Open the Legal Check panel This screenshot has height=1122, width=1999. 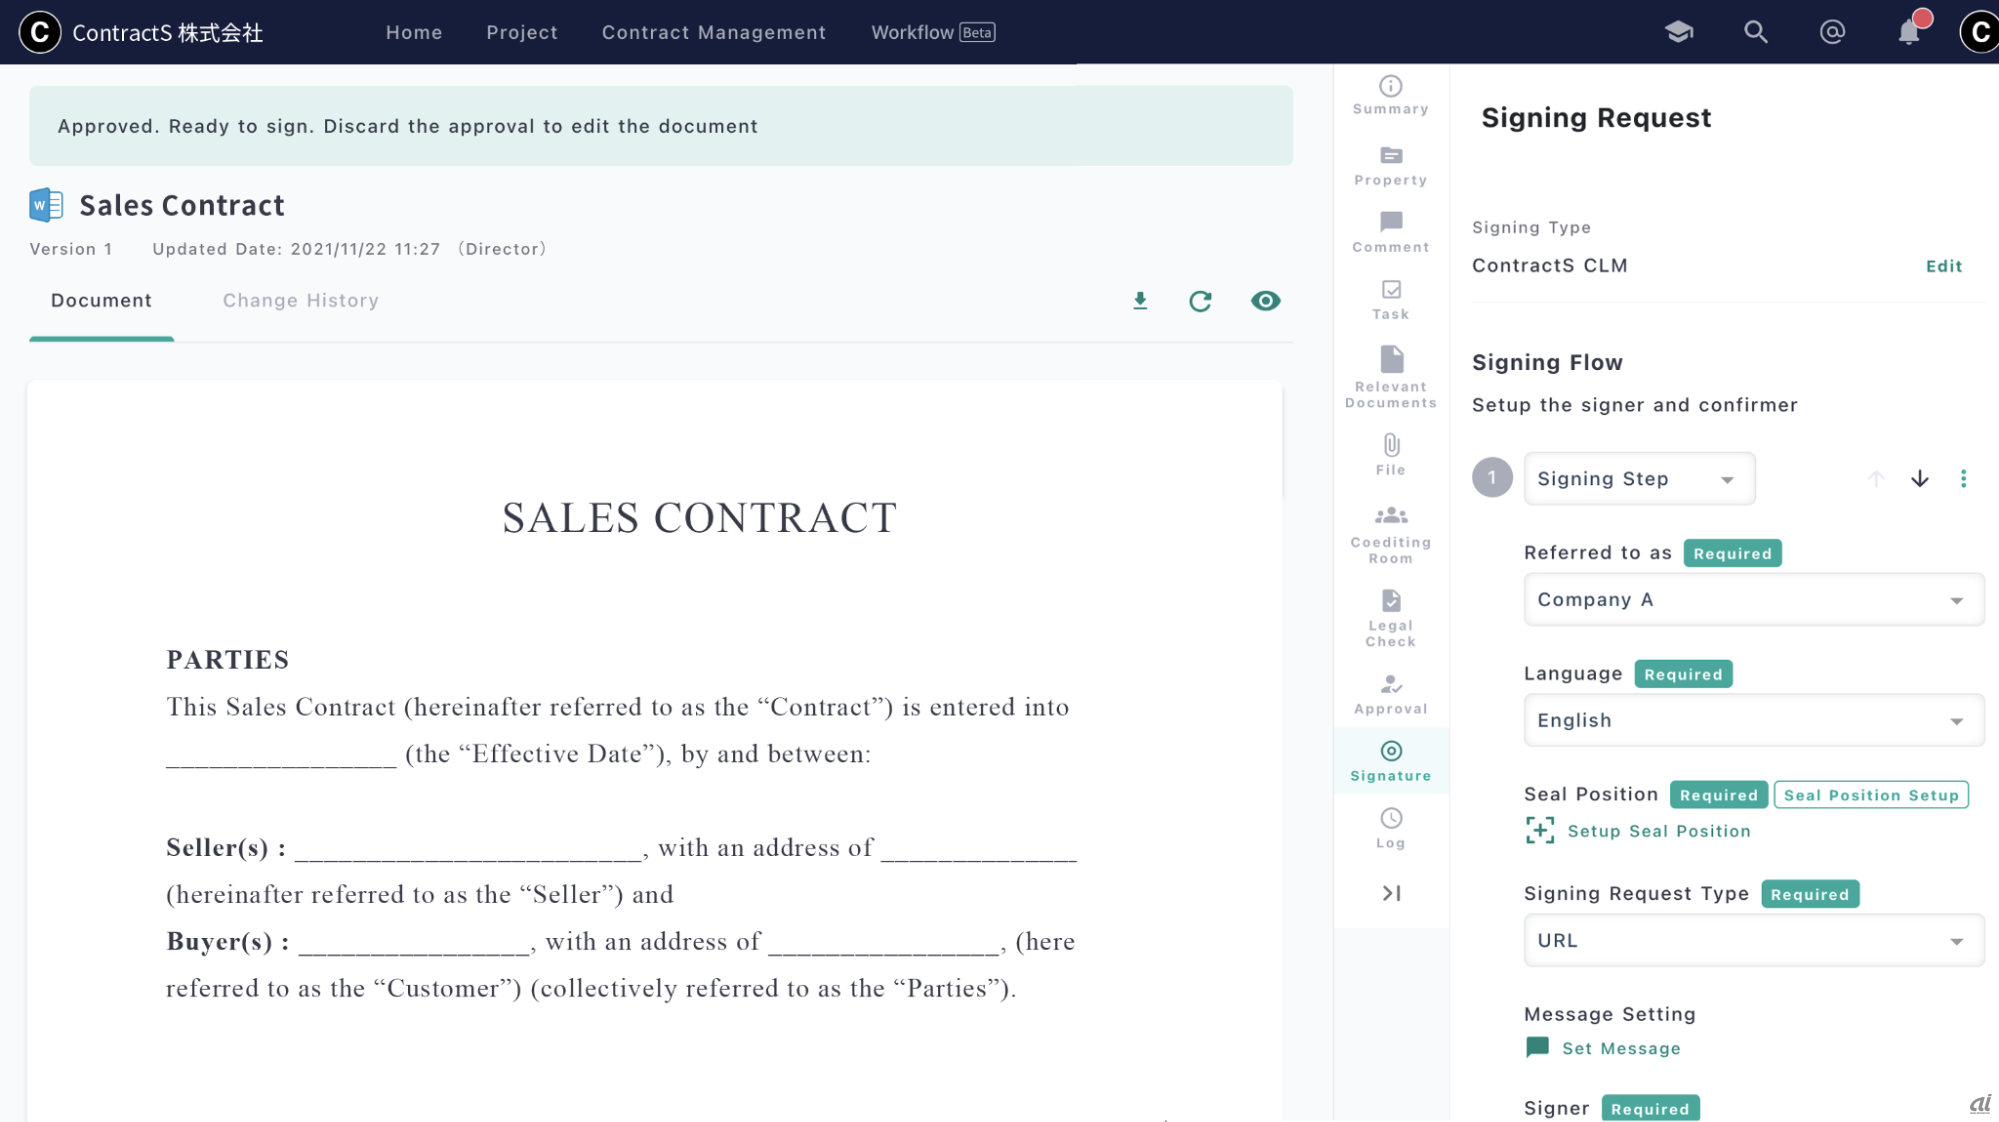pyautogui.click(x=1390, y=617)
